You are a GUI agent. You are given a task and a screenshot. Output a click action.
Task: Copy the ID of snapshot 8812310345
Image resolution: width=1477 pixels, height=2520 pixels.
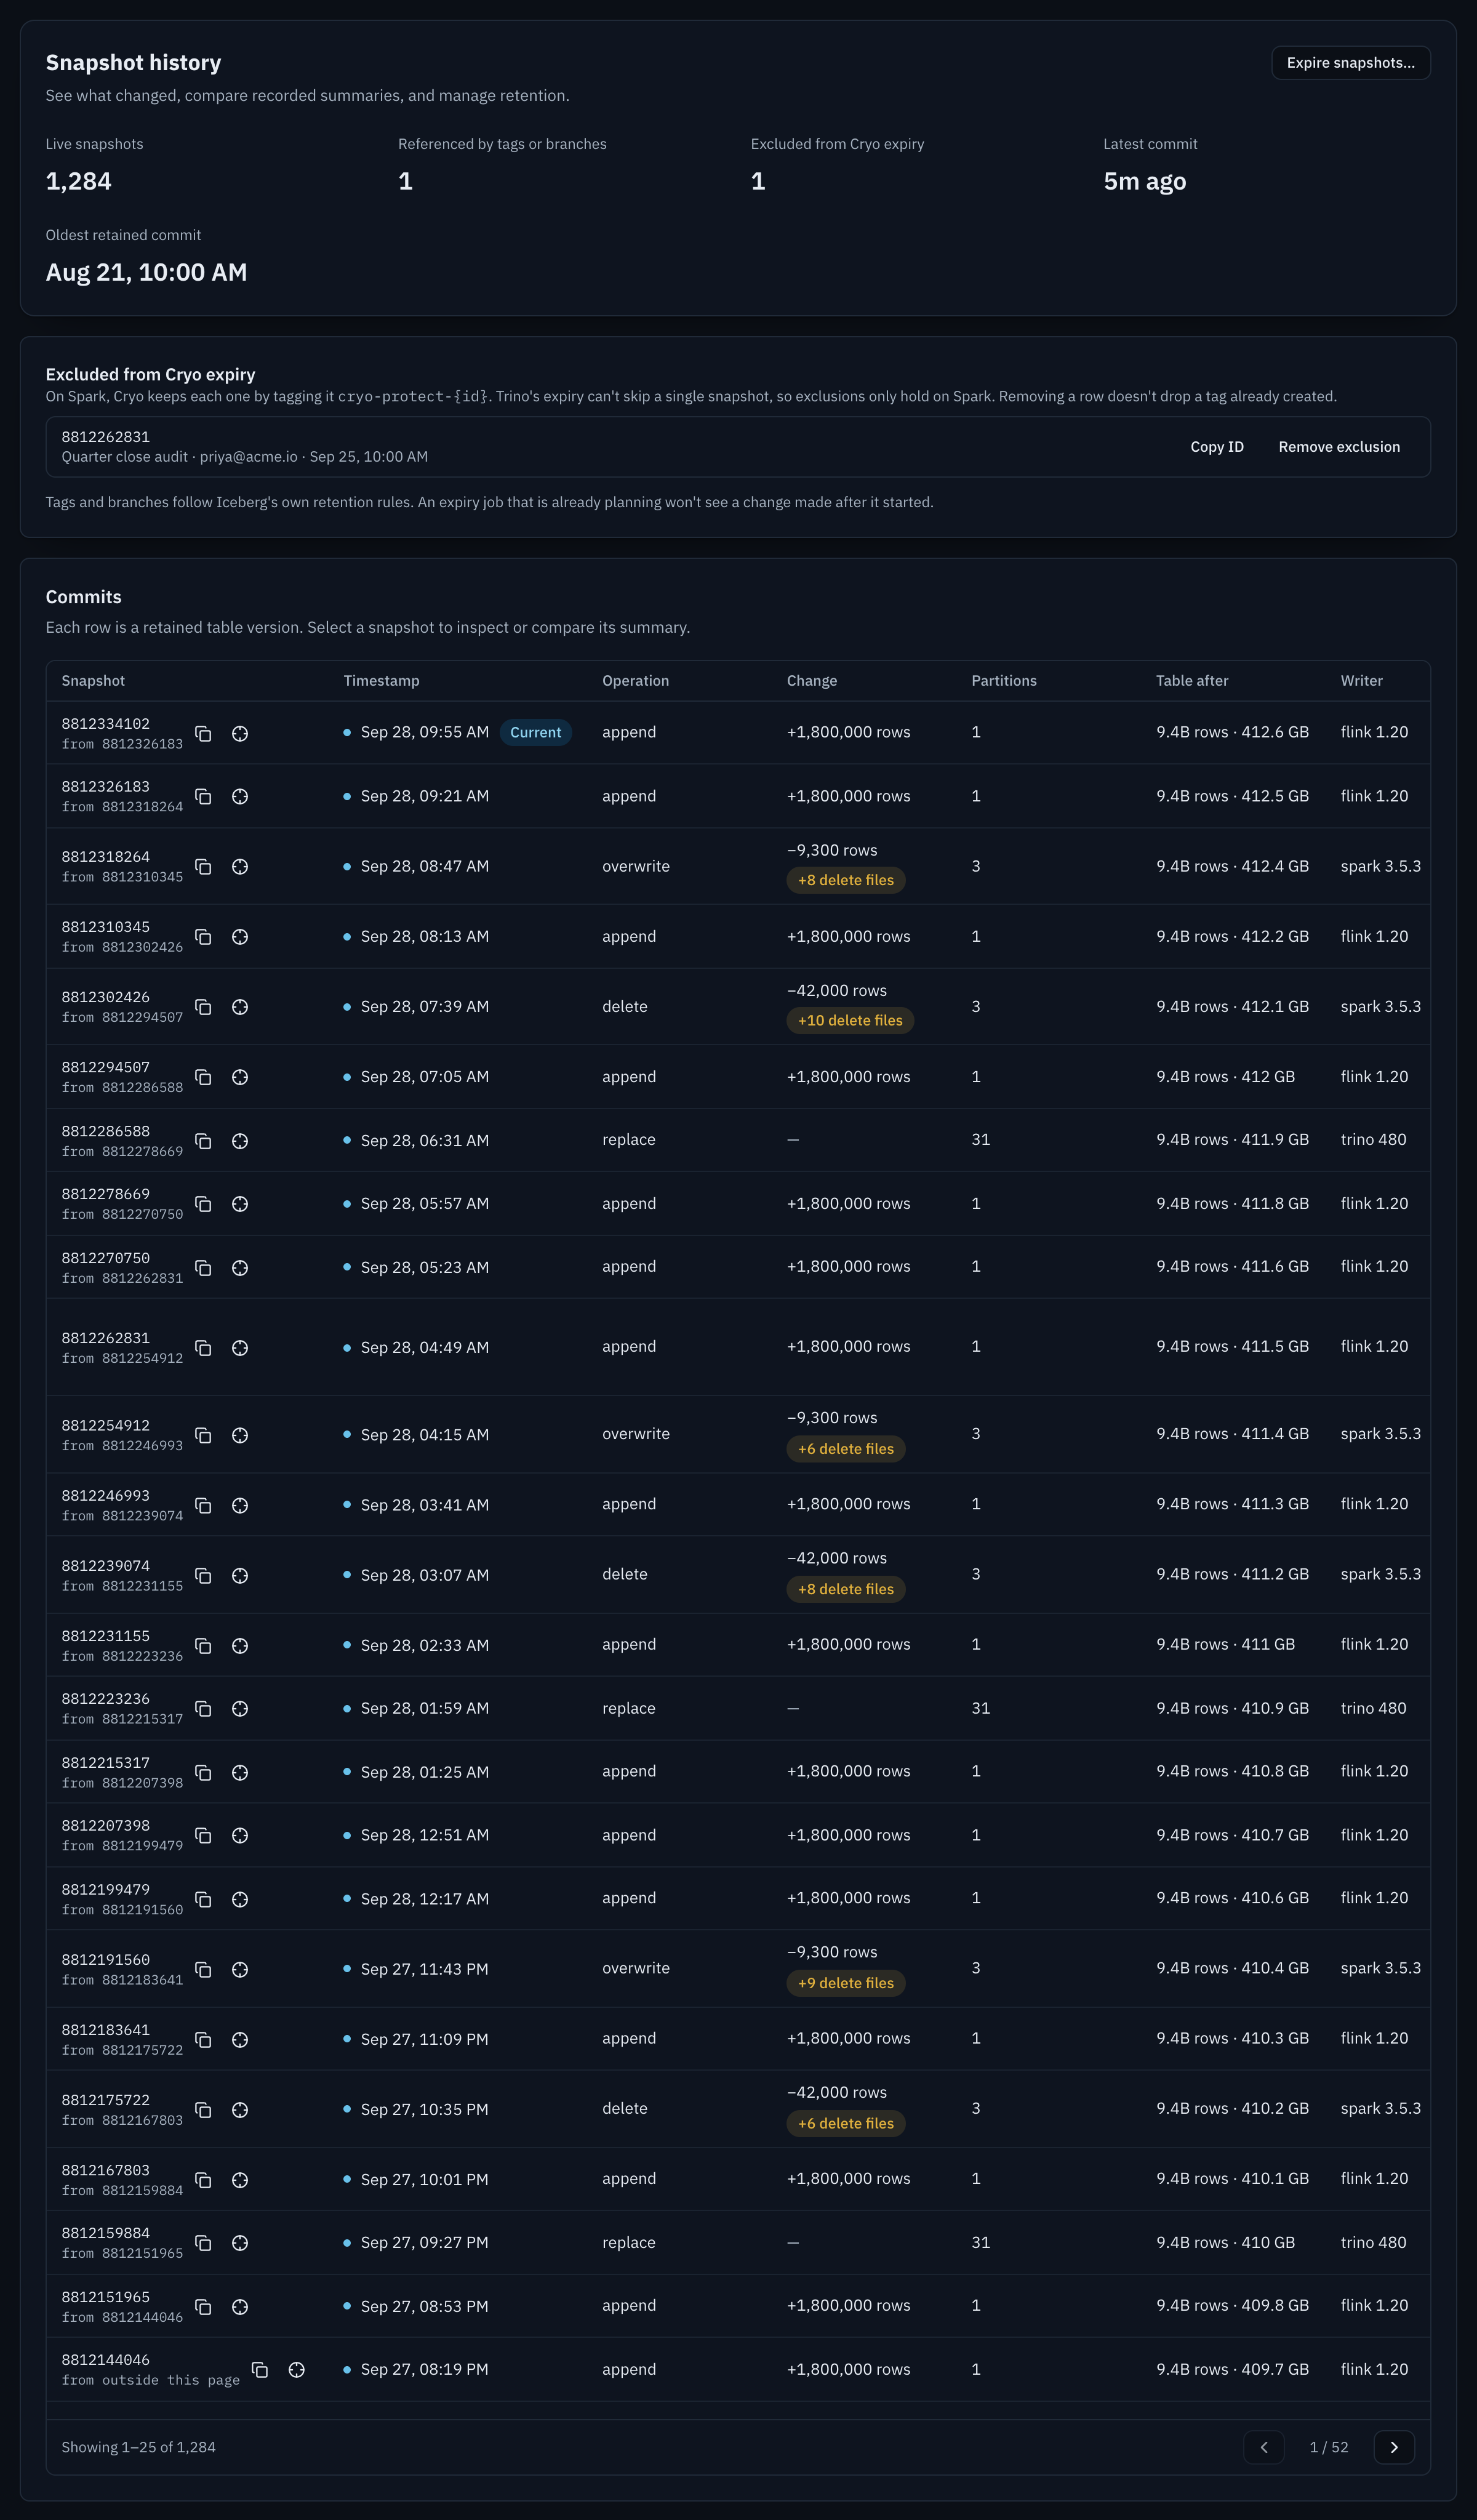tap(203, 937)
